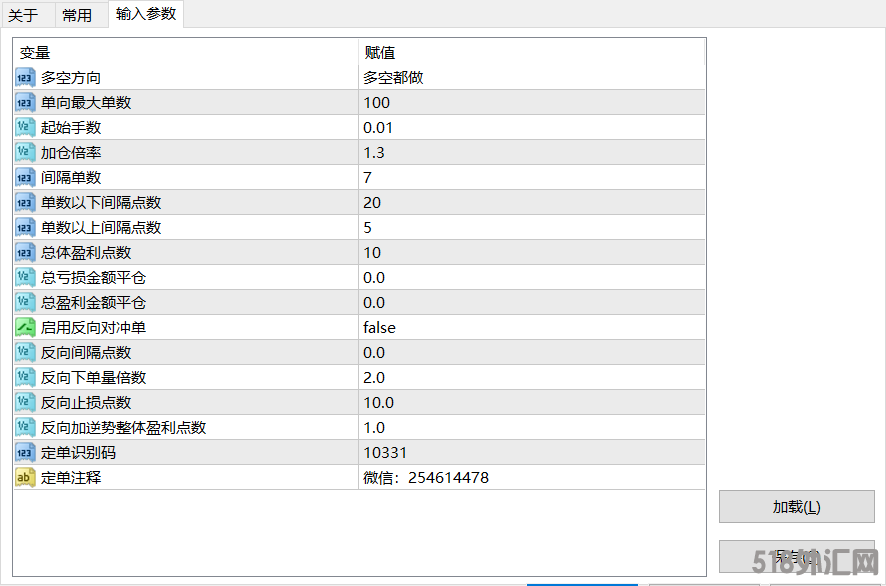886x586 pixels.
Task: Click the icon next to 定单识别码
Action: 26,453
